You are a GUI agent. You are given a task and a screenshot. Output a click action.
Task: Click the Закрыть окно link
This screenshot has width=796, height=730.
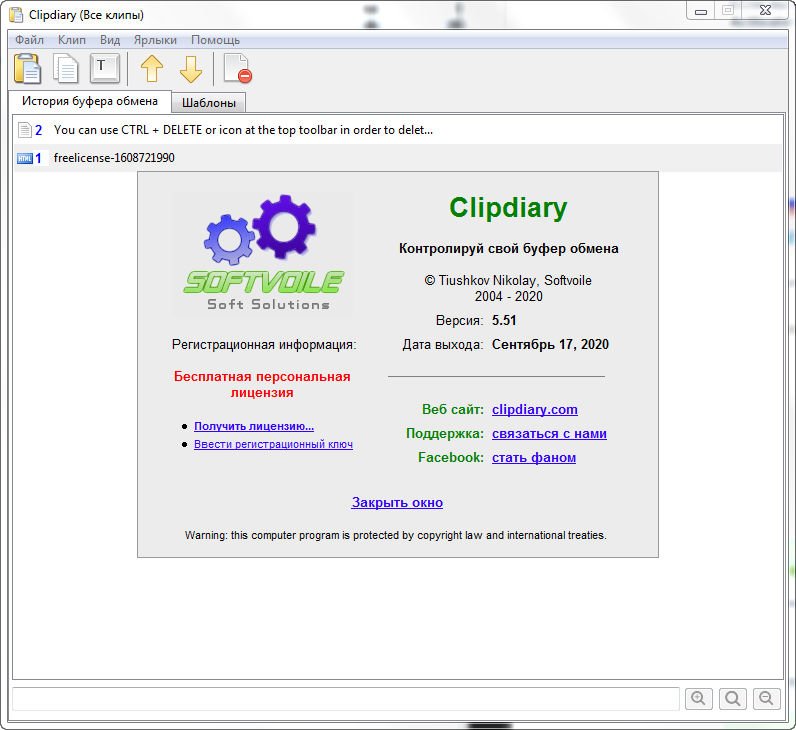coord(397,502)
